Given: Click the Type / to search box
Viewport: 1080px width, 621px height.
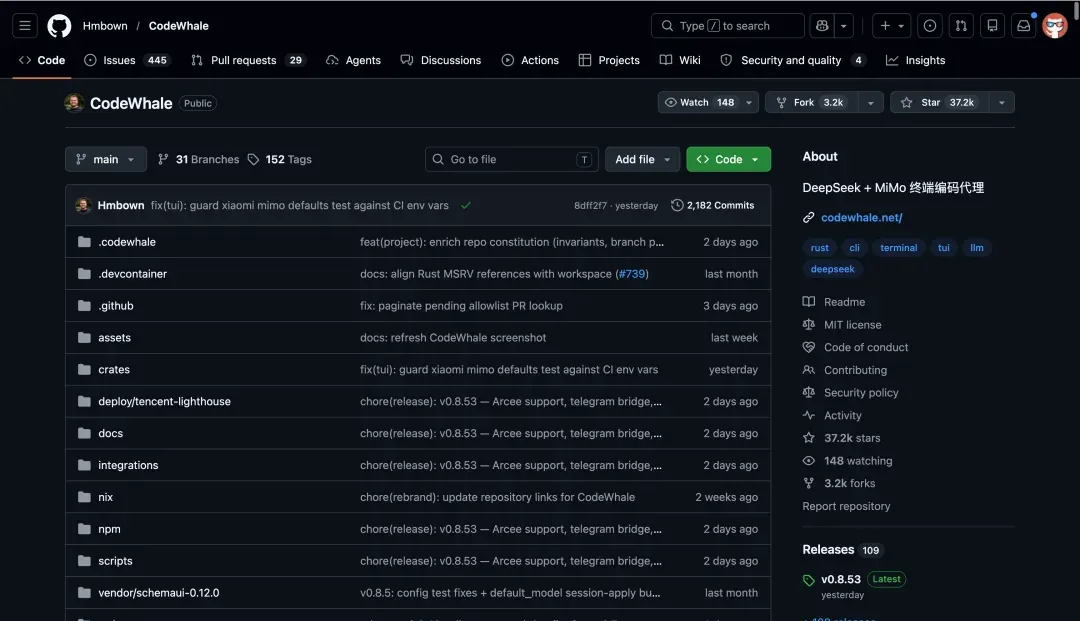Looking at the screenshot, I should point(727,25).
